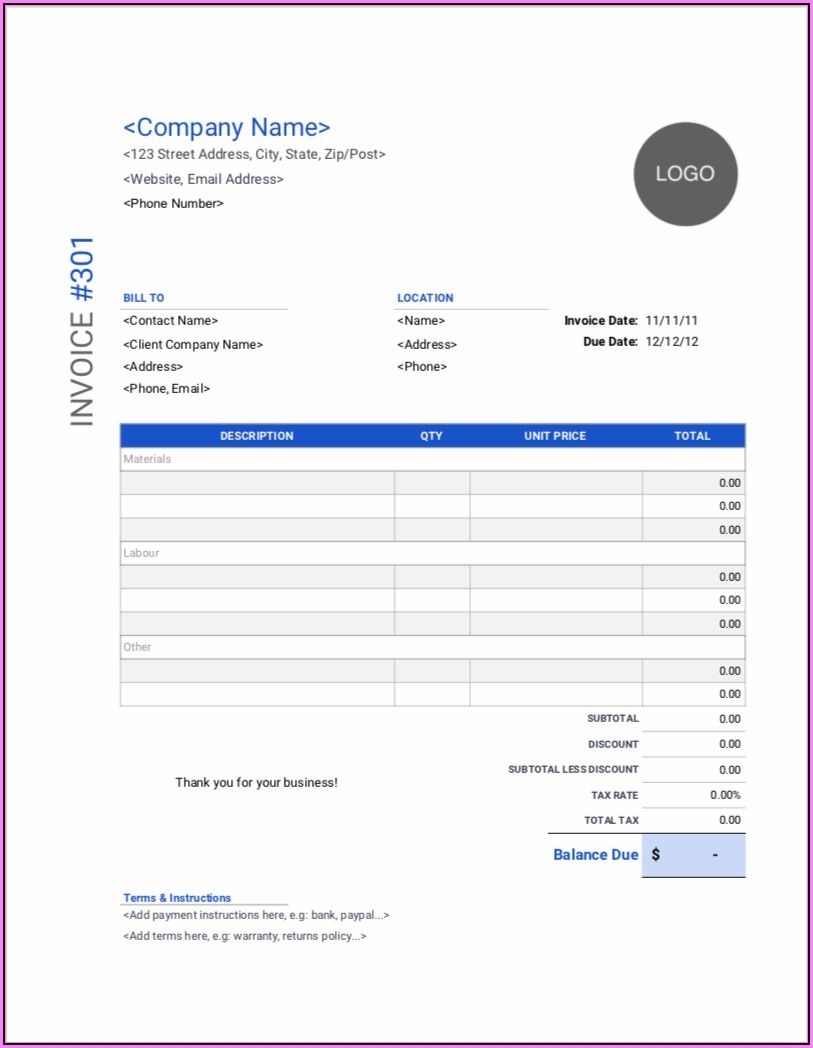Image resolution: width=813 pixels, height=1048 pixels.
Task: Select the payment instructions placeholder text
Action: pos(256,914)
